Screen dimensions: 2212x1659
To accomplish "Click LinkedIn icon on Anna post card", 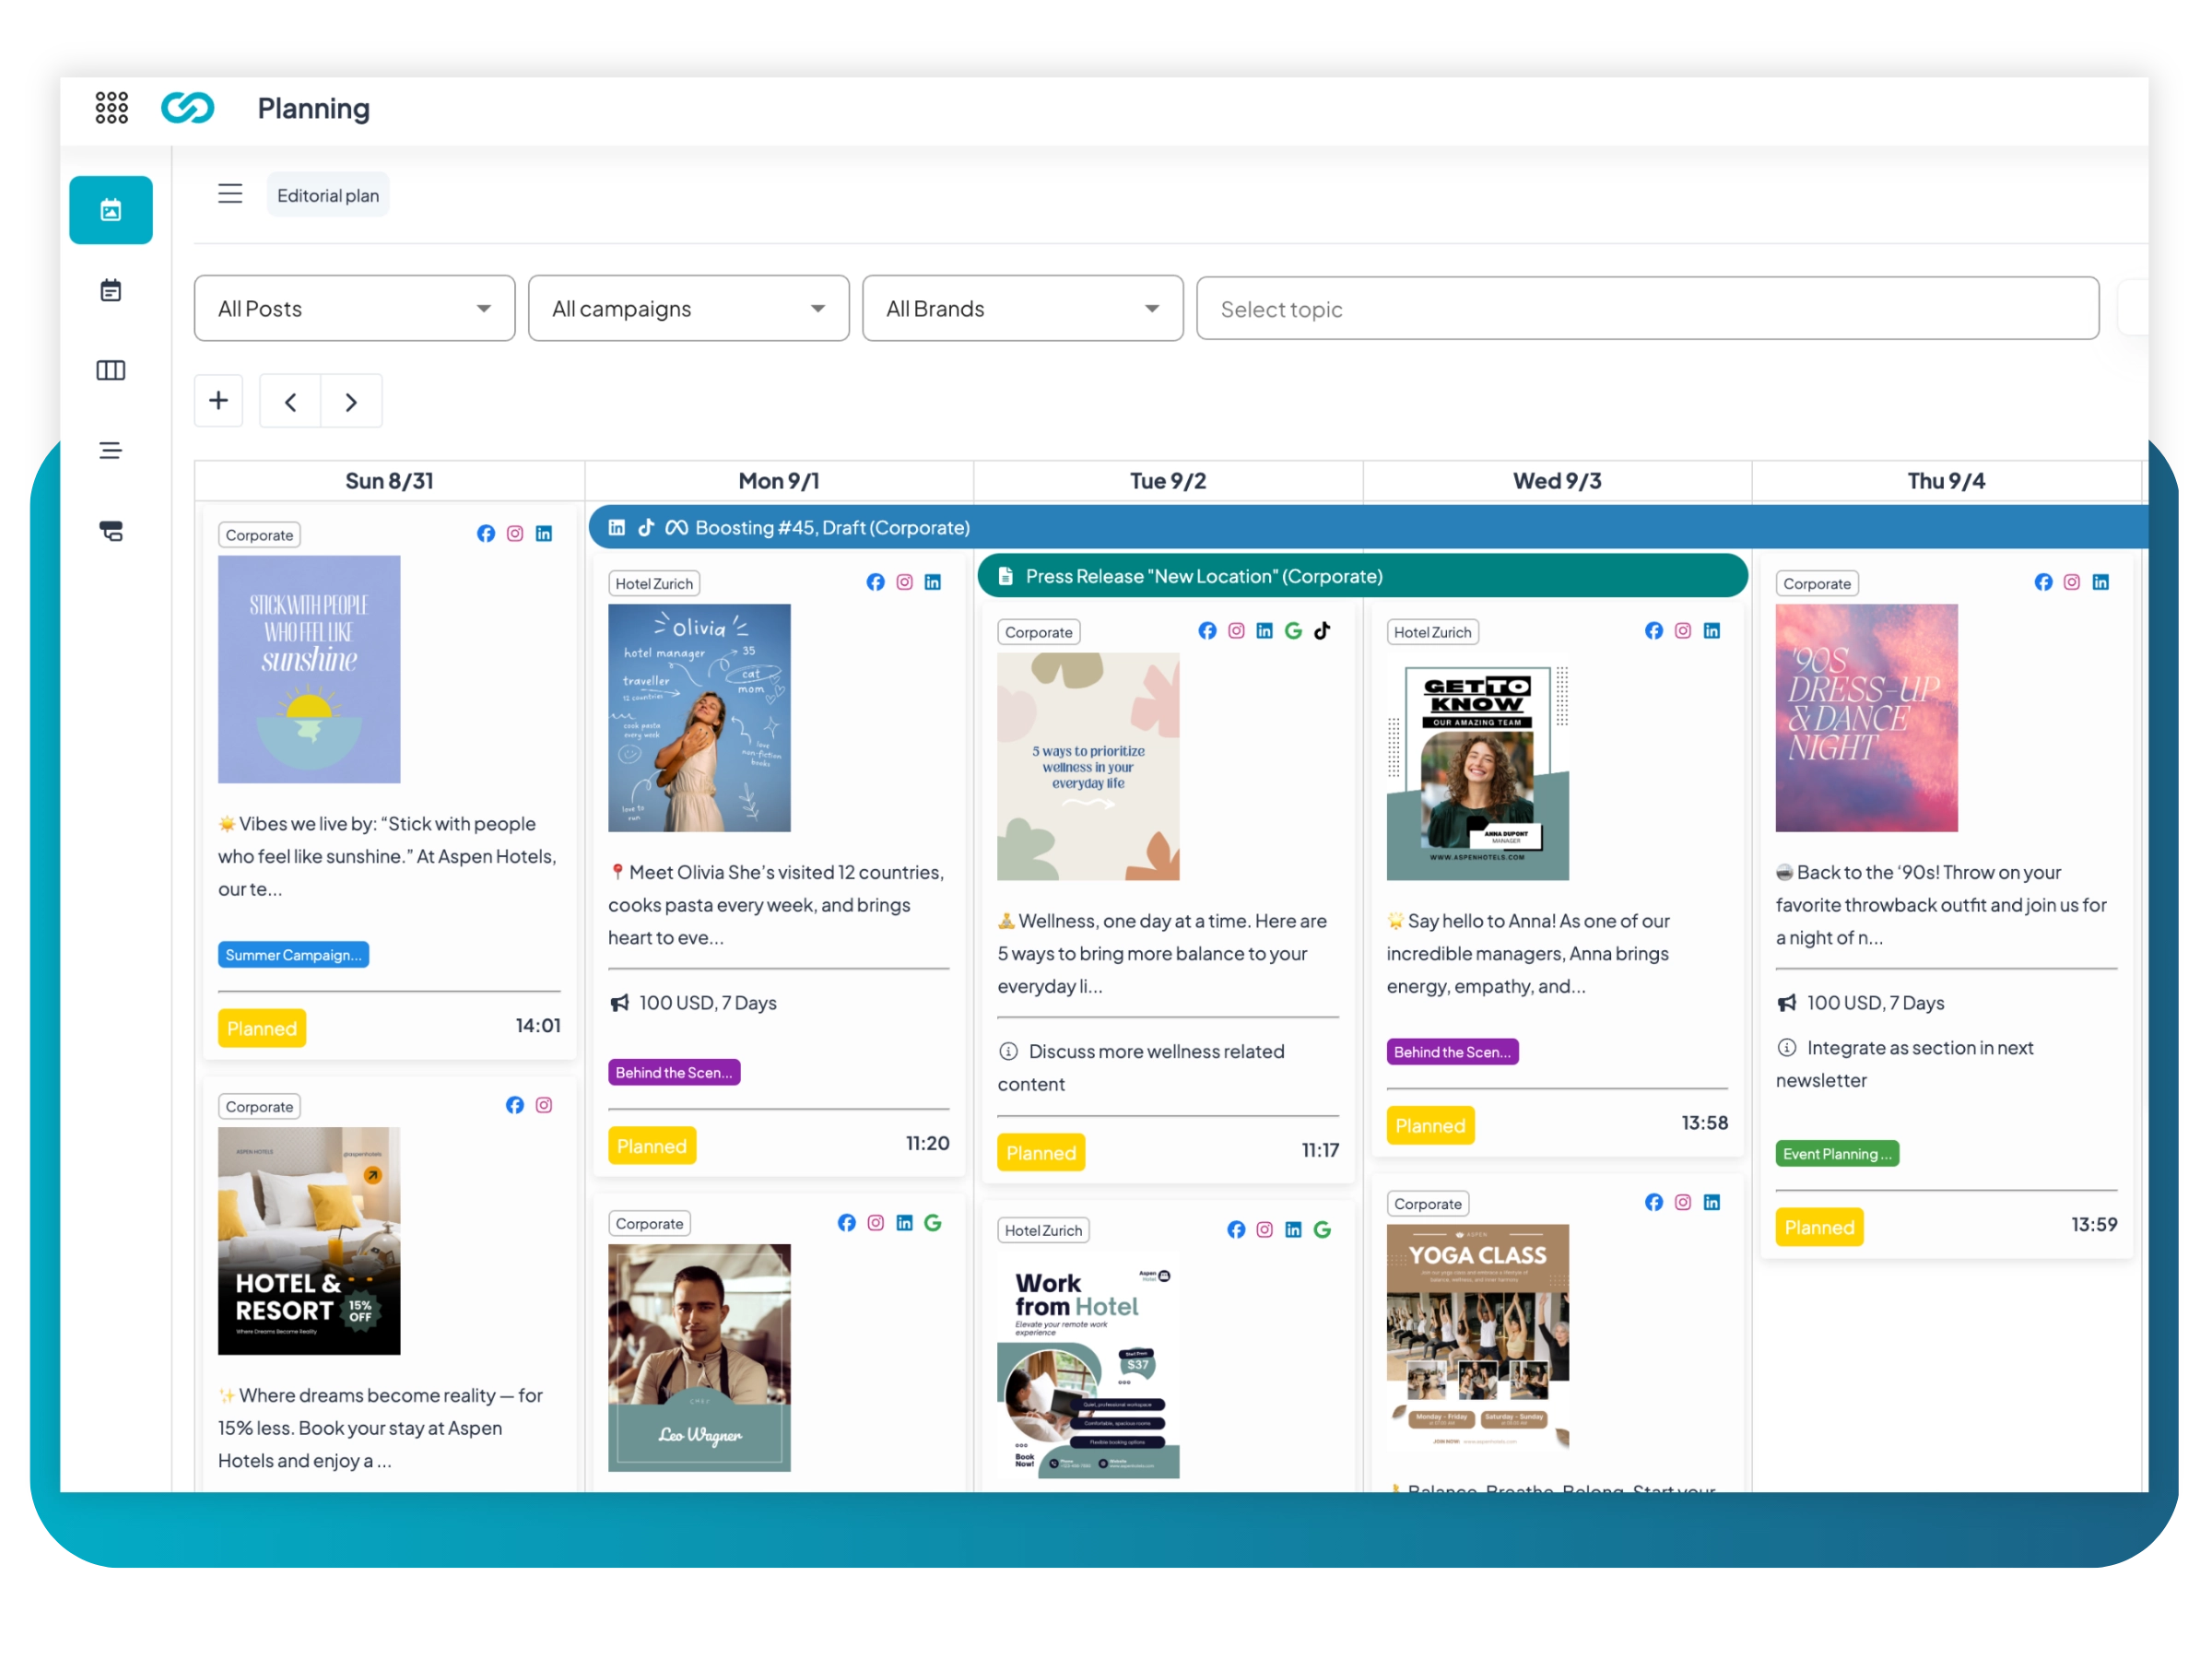I will [1711, 630].
